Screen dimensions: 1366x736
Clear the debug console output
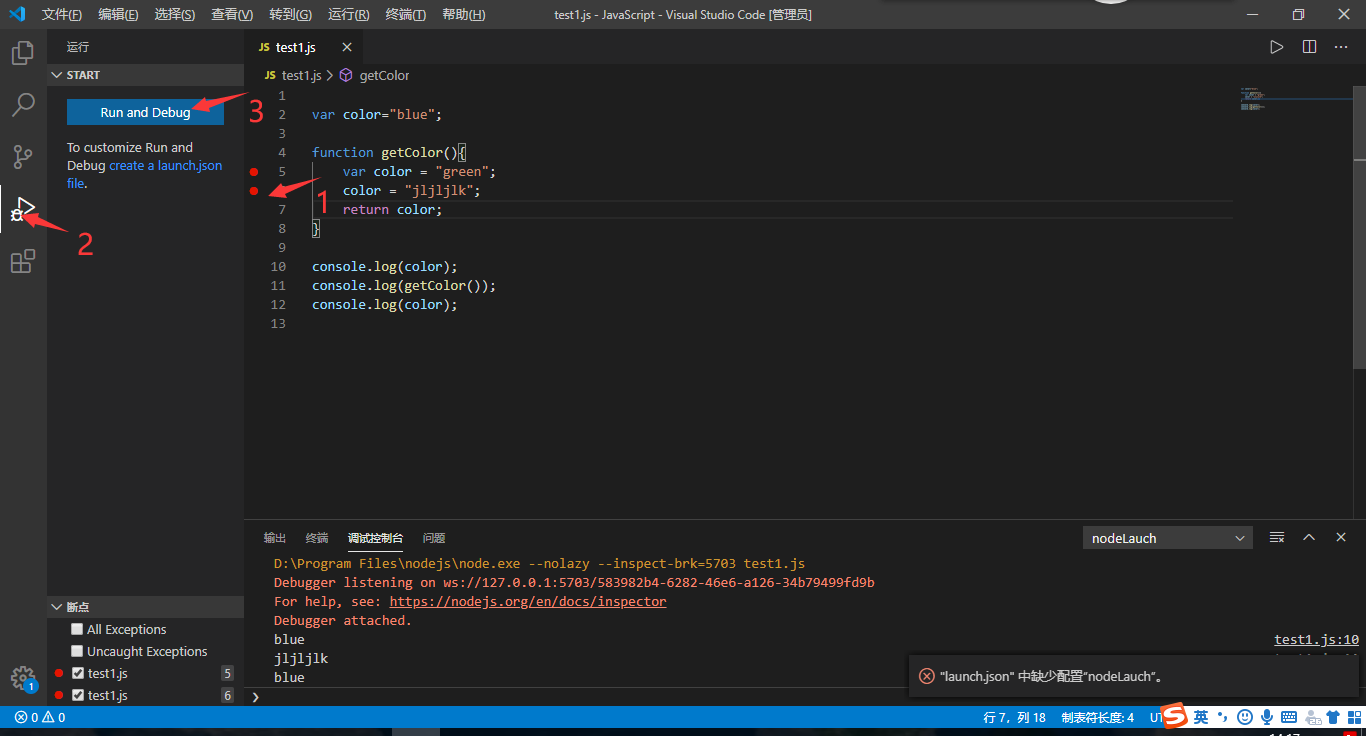1277,537
